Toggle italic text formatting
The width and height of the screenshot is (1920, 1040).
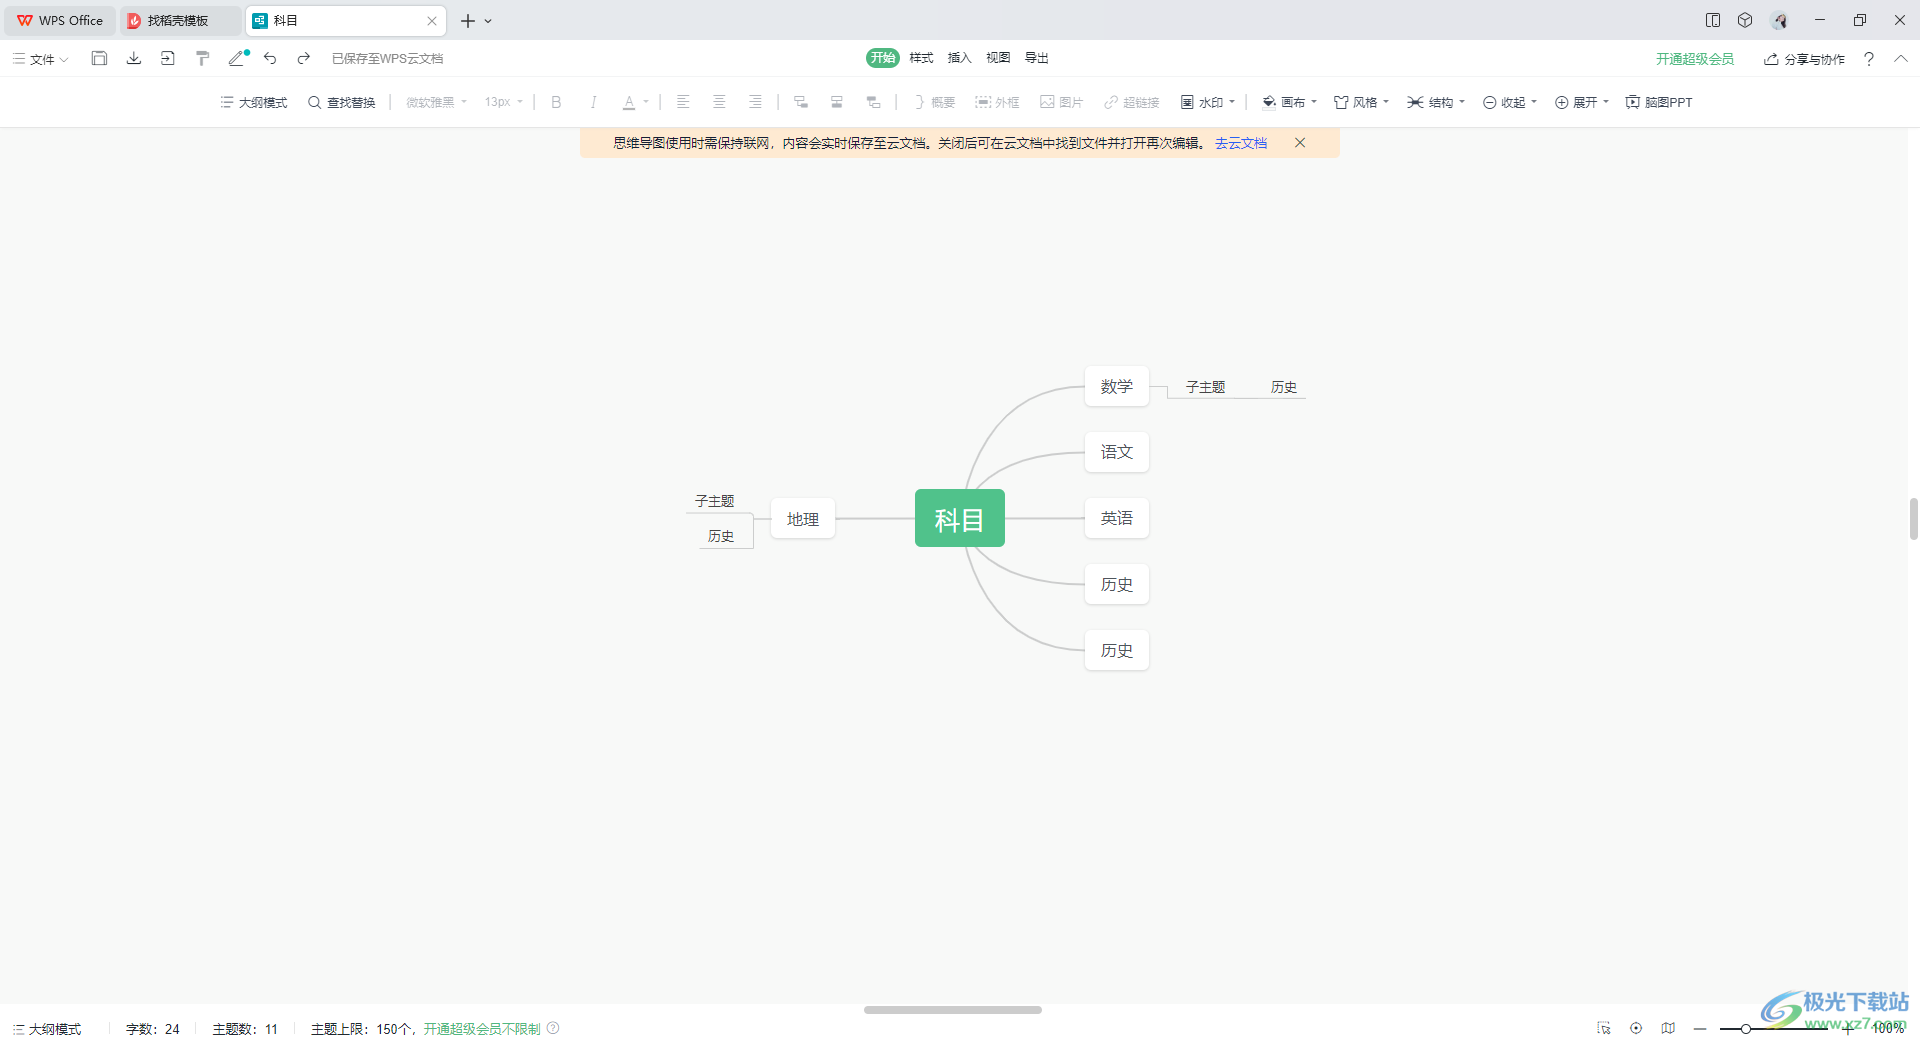pyautogui.click(x=593, y=102)
